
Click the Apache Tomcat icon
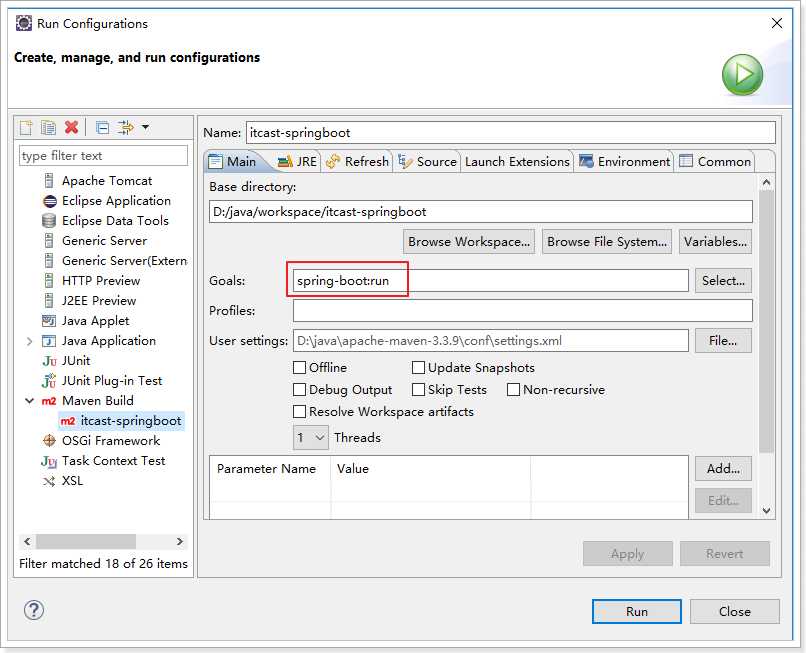coord(49,180)
